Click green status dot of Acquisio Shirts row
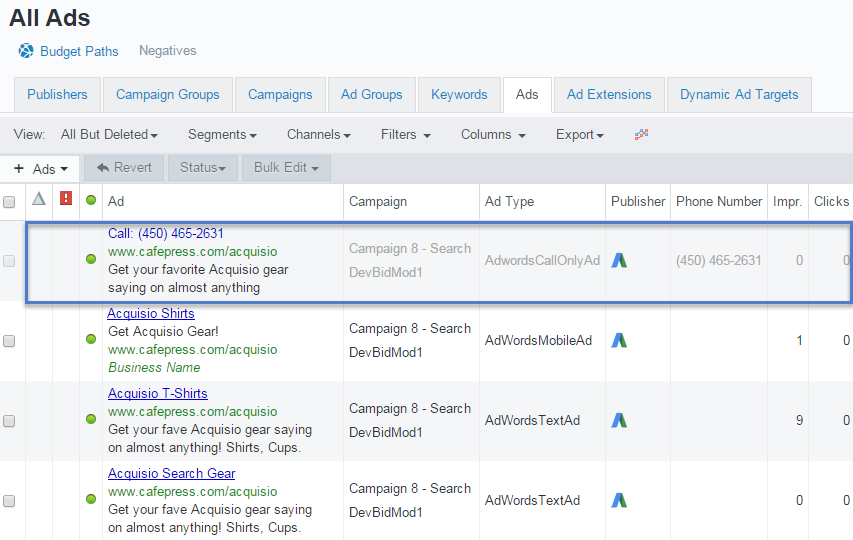Viewport: 853px width, 540px height. (91, 339)
